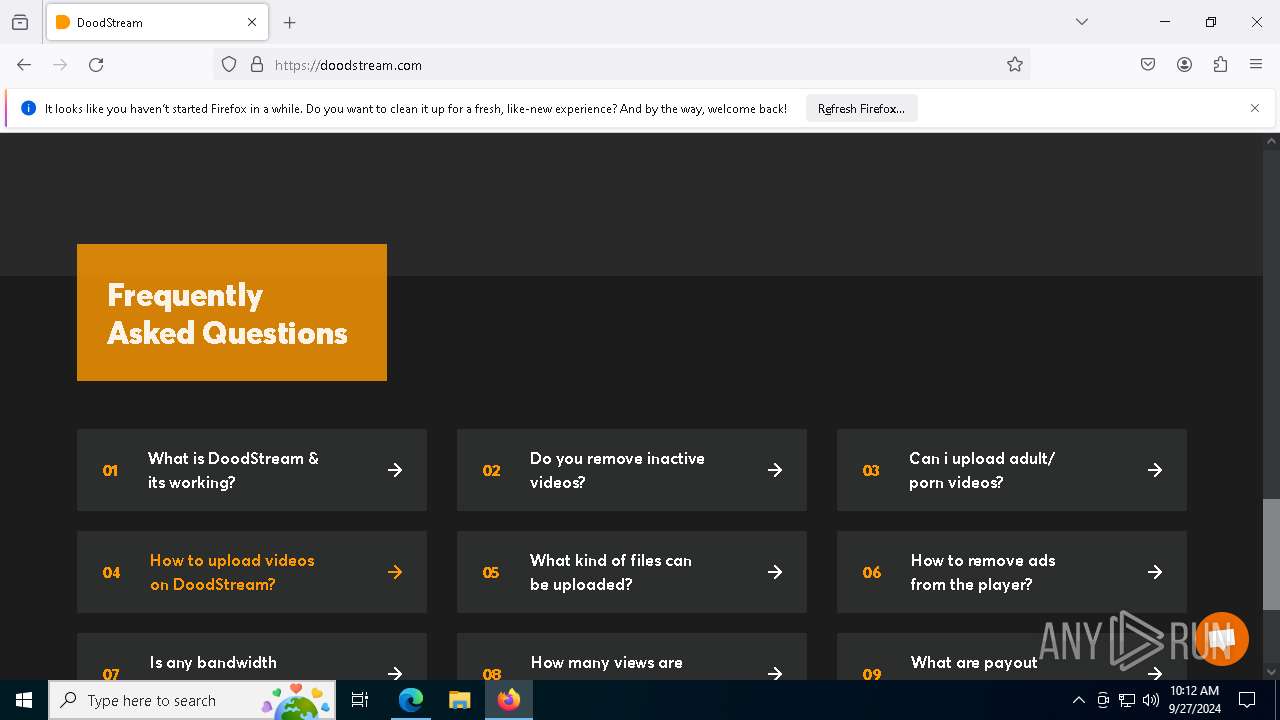The height and width of the screenshot is (720, 1280).
Task: Click orange arrow on FAQ 04
Action: tap(395, 572)
